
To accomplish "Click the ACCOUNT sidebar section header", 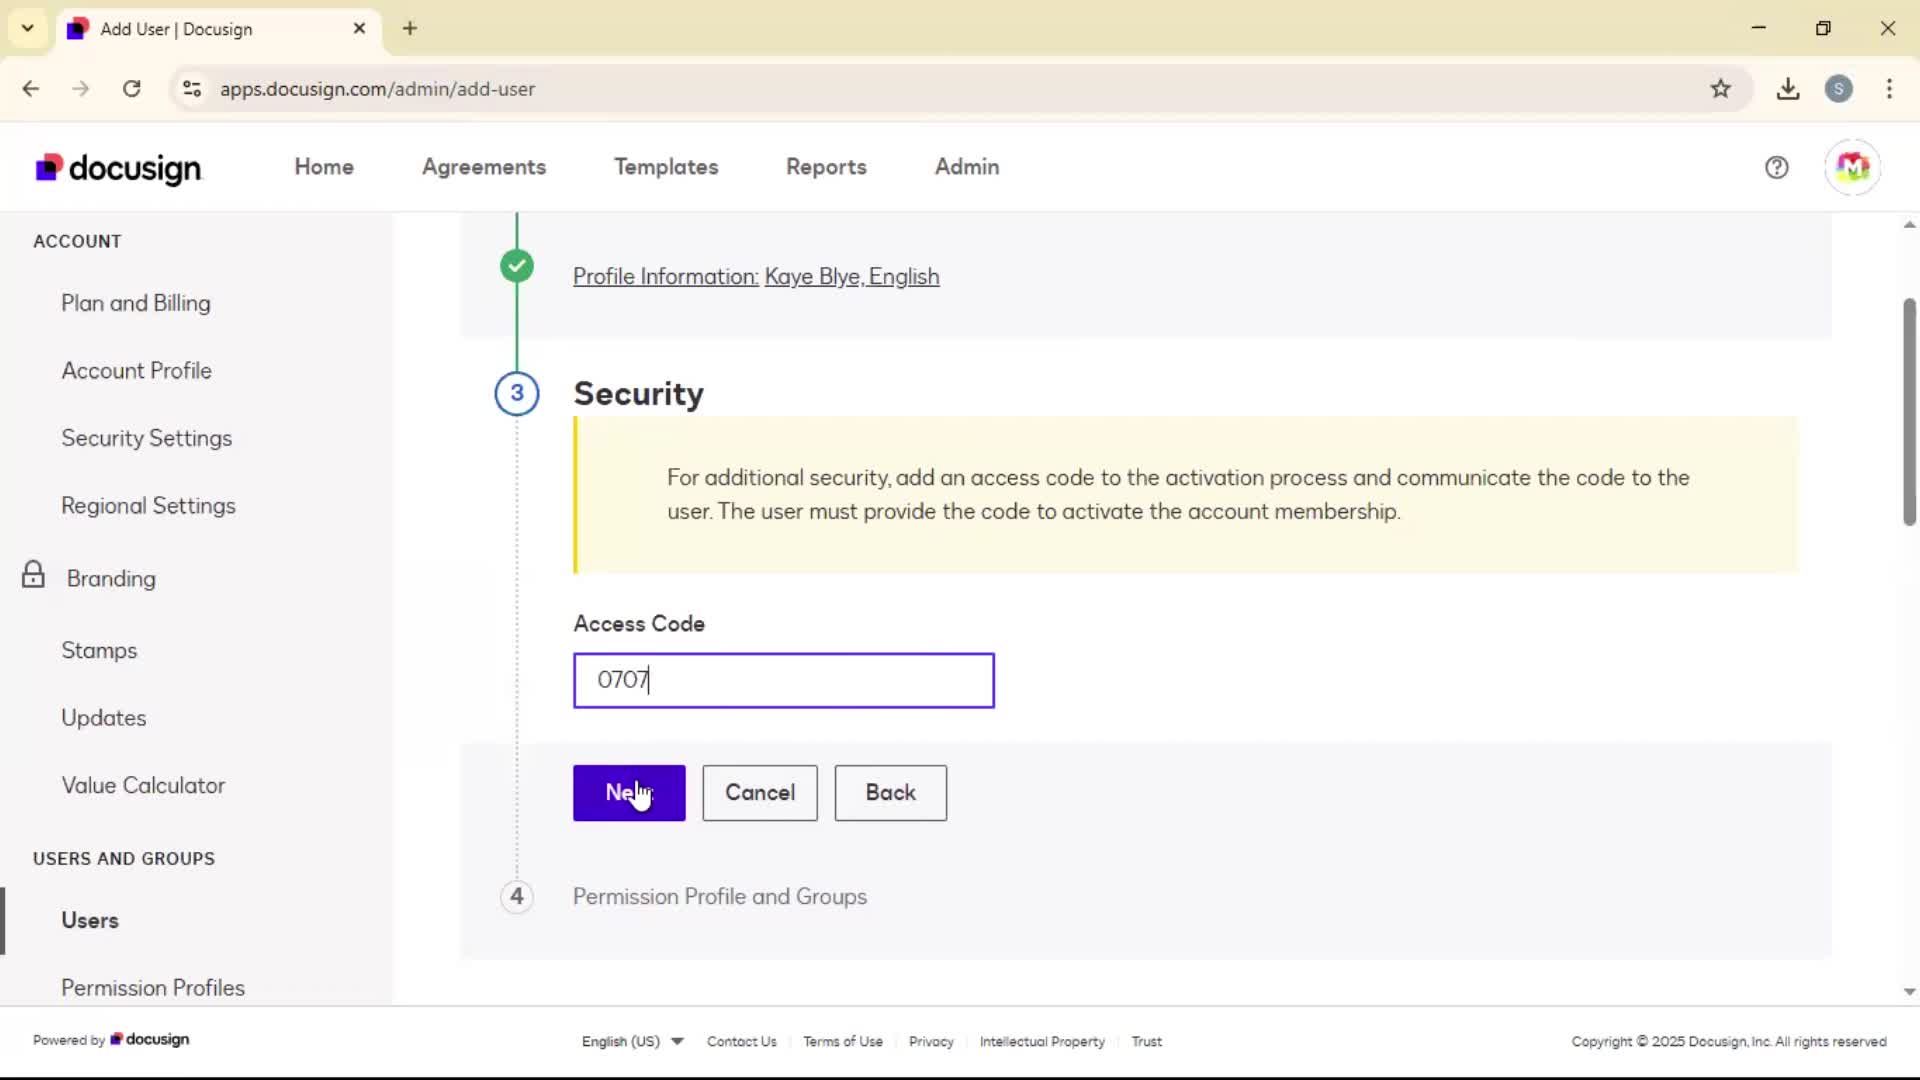I will coord(77,241).
